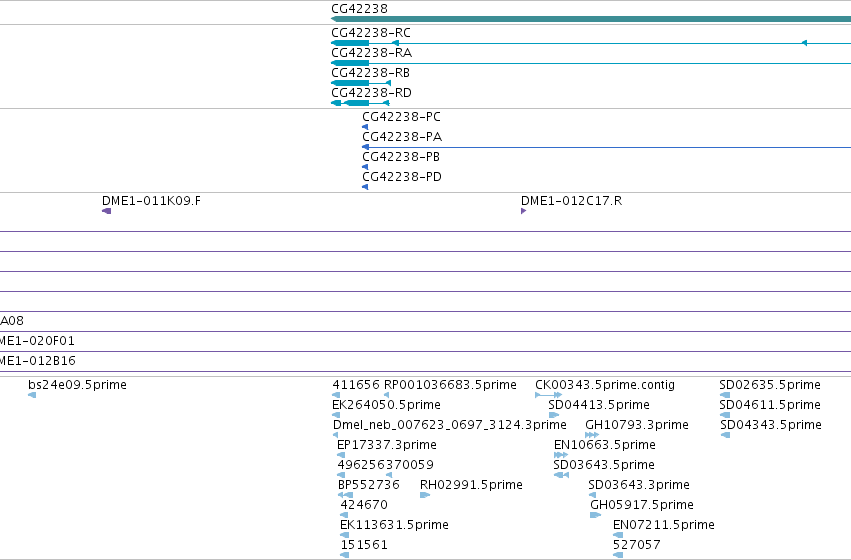851x560 pixels.
Task: Select the DME1-011K09.F purple arrow
Action: (x=106, y=211)
